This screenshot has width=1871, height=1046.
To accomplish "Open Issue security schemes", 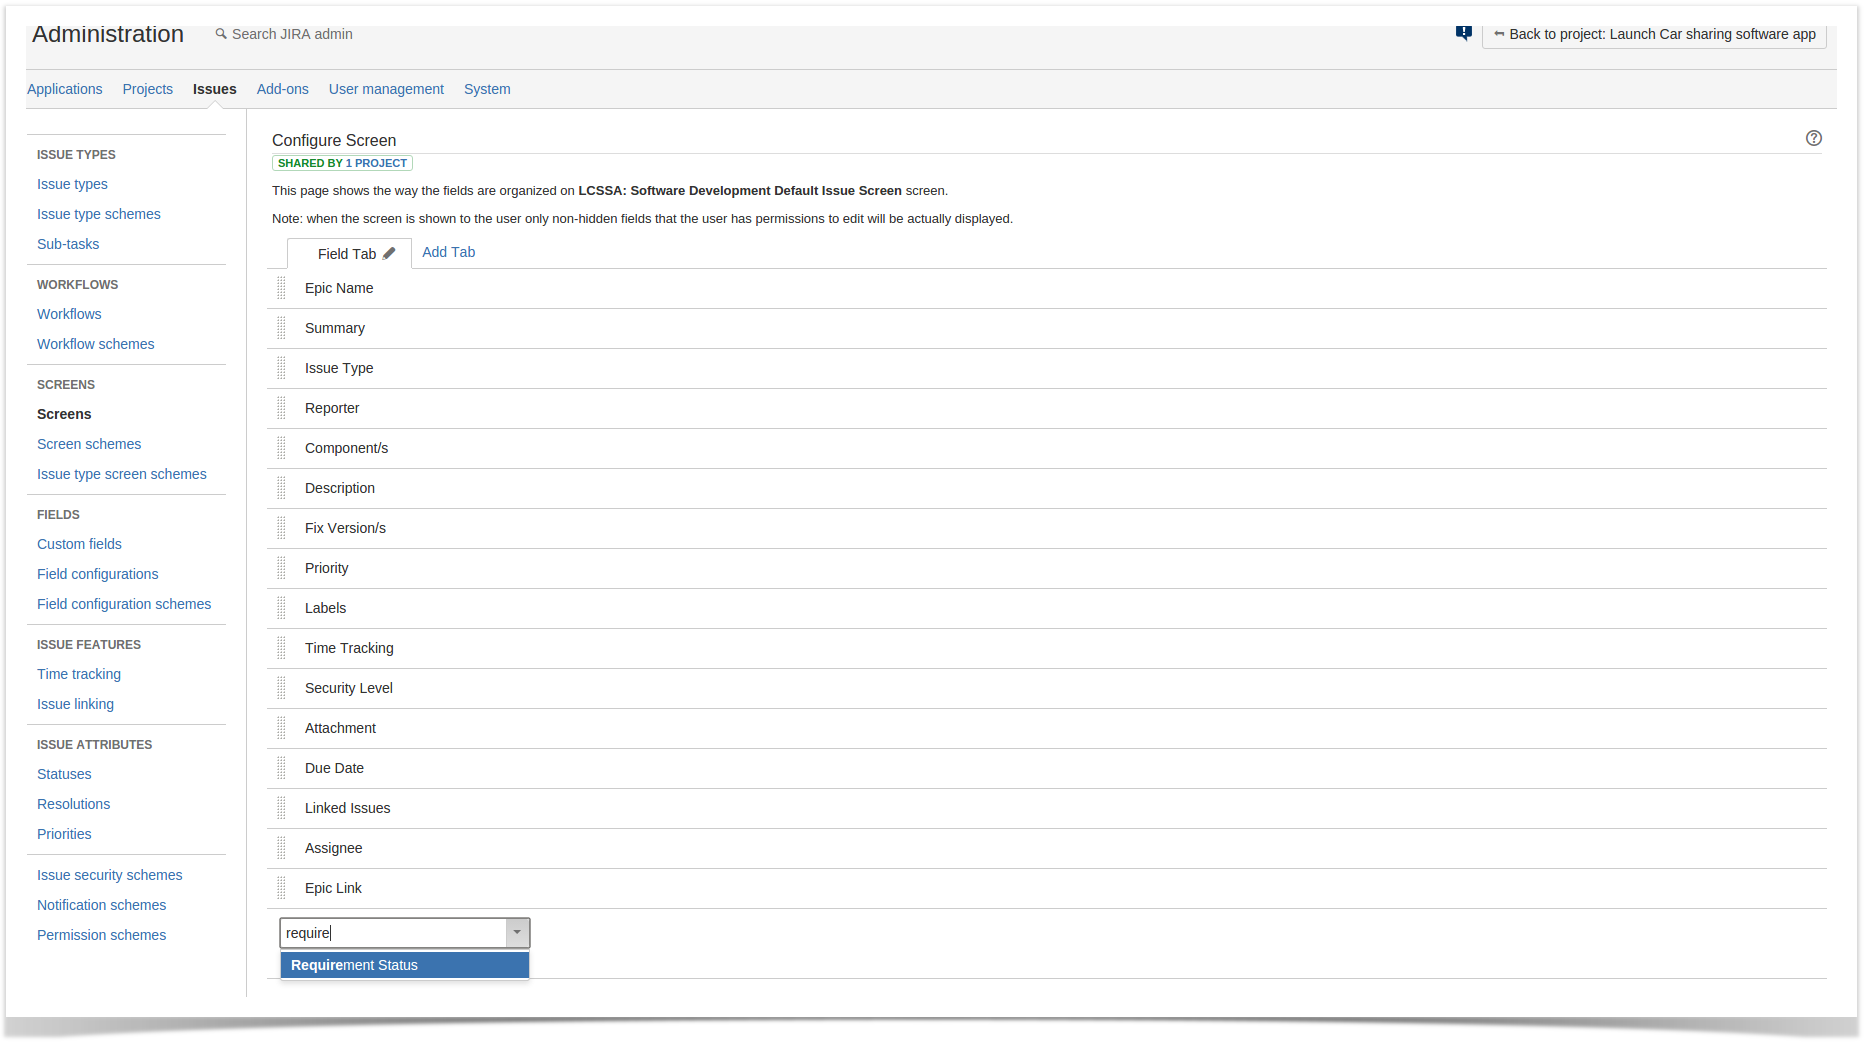I will [x=110, y=875].
